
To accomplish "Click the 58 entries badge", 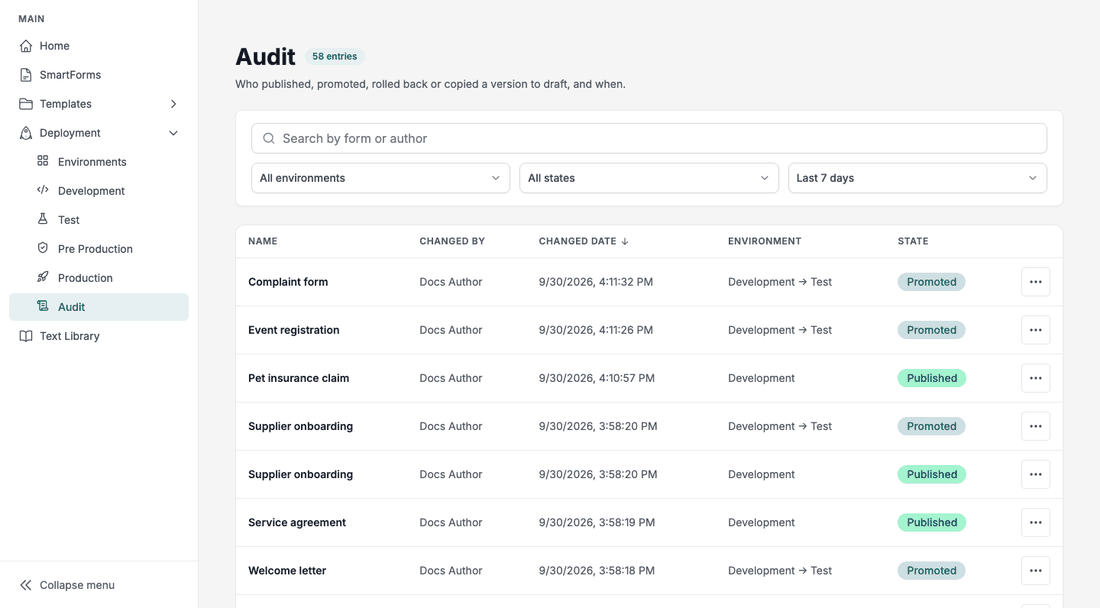I will point(335,56).
